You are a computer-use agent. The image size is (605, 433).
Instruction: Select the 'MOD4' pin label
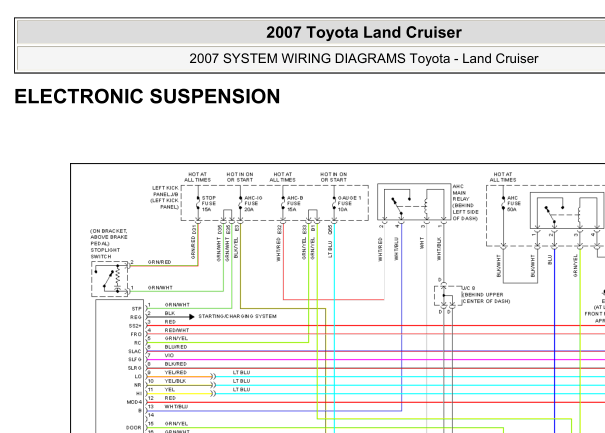tap(134, 402)
